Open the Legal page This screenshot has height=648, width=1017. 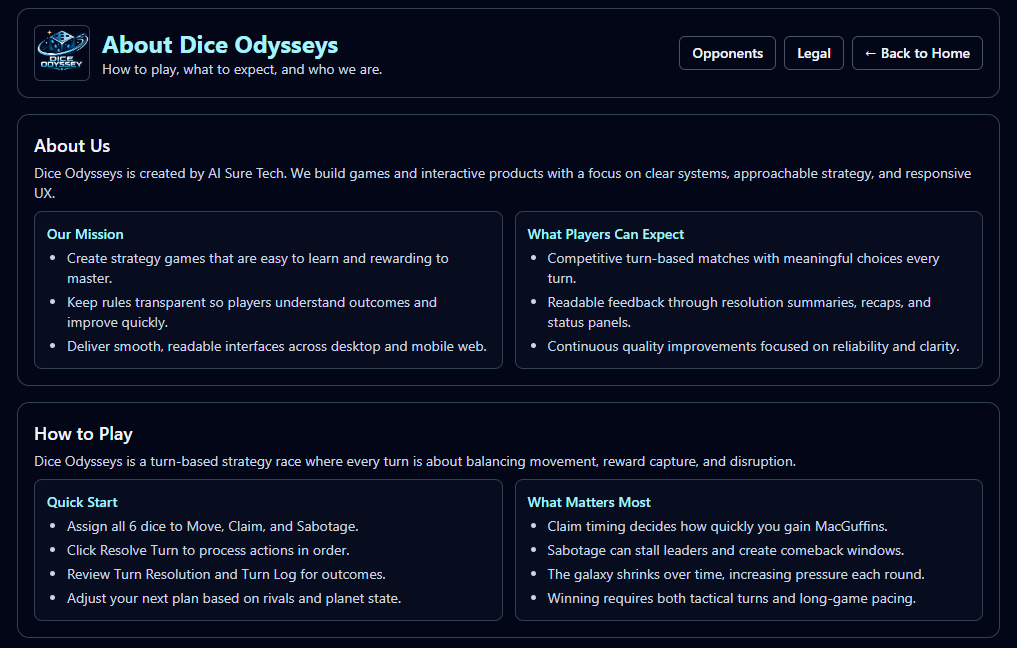coord(813,53)
